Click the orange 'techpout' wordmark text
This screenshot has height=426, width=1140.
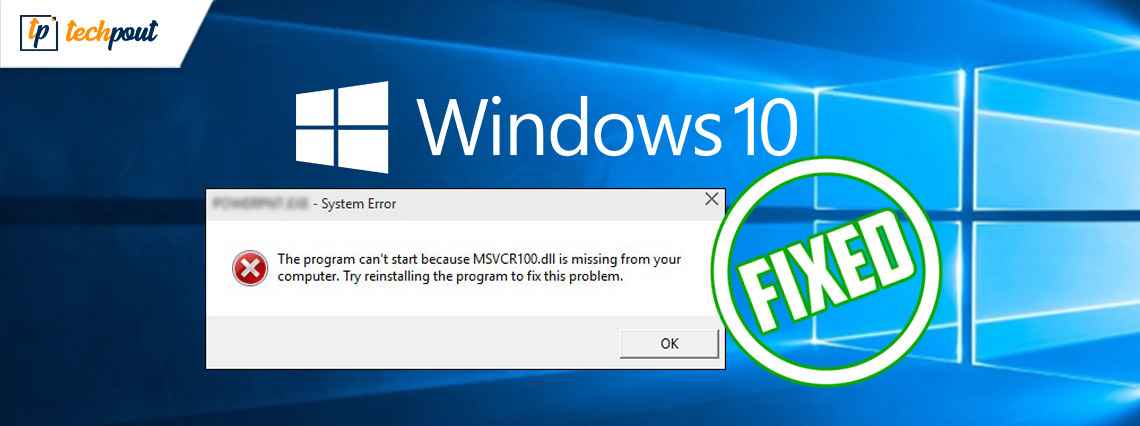tap(111, 33)
